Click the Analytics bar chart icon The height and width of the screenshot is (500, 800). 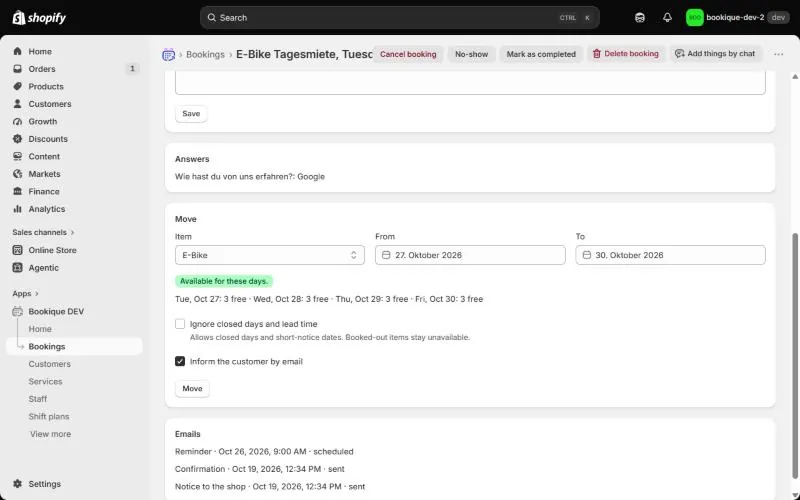(17, 209)
